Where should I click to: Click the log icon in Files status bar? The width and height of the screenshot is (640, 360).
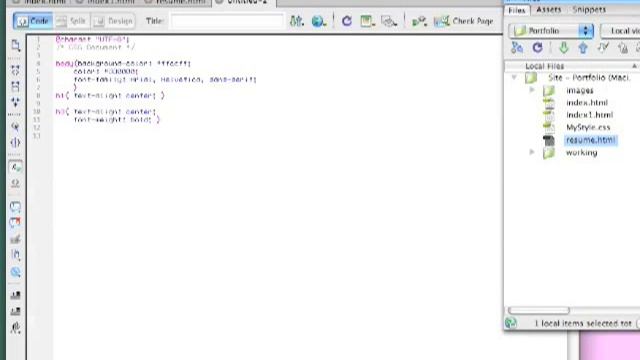coord(511,323)
